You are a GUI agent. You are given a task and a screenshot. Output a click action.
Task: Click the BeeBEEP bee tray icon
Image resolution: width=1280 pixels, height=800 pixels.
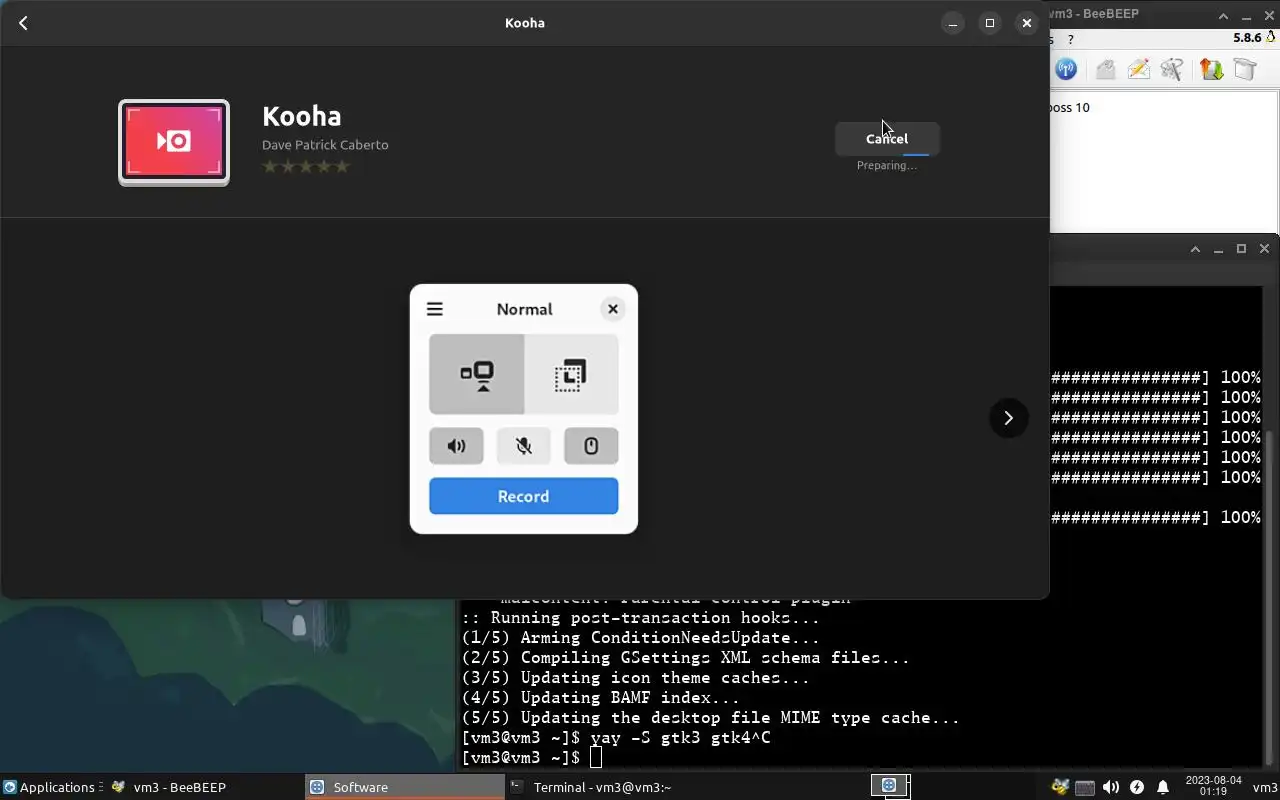coord(1060,787)
